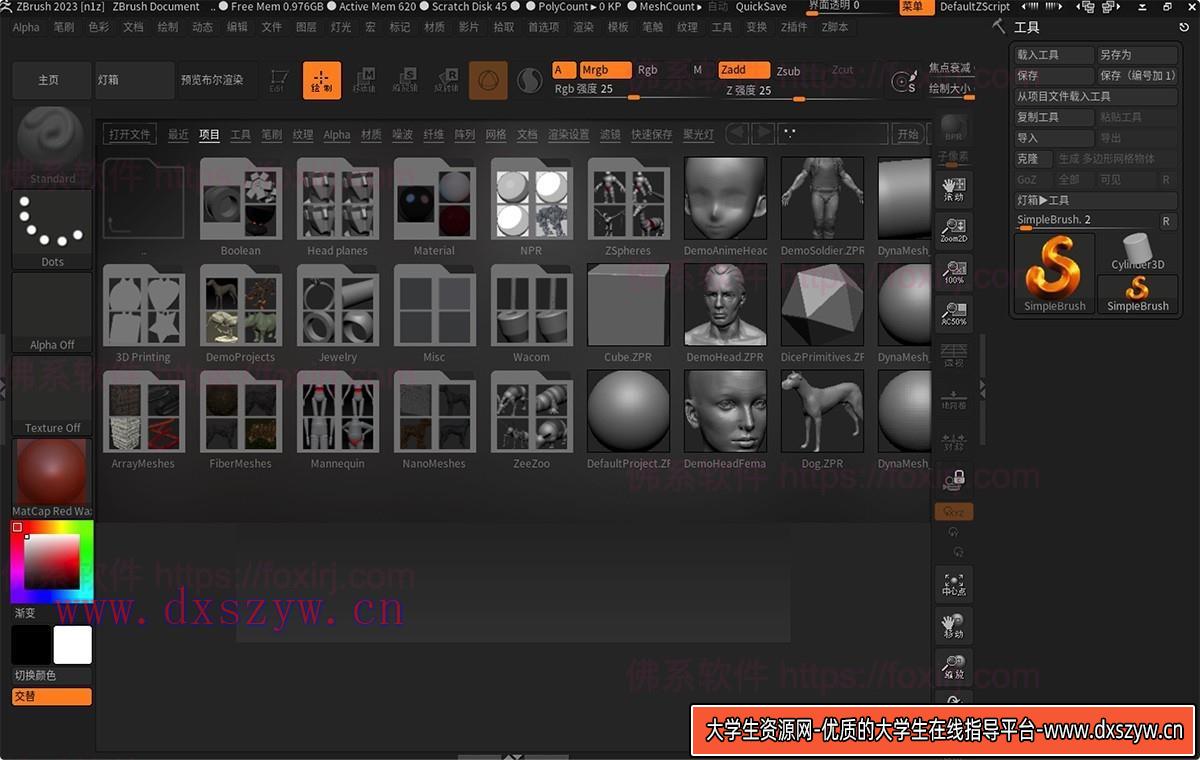Open the Z插件 menu
The height and width of the screenshot is (760, 1200).
coord(794,27)
